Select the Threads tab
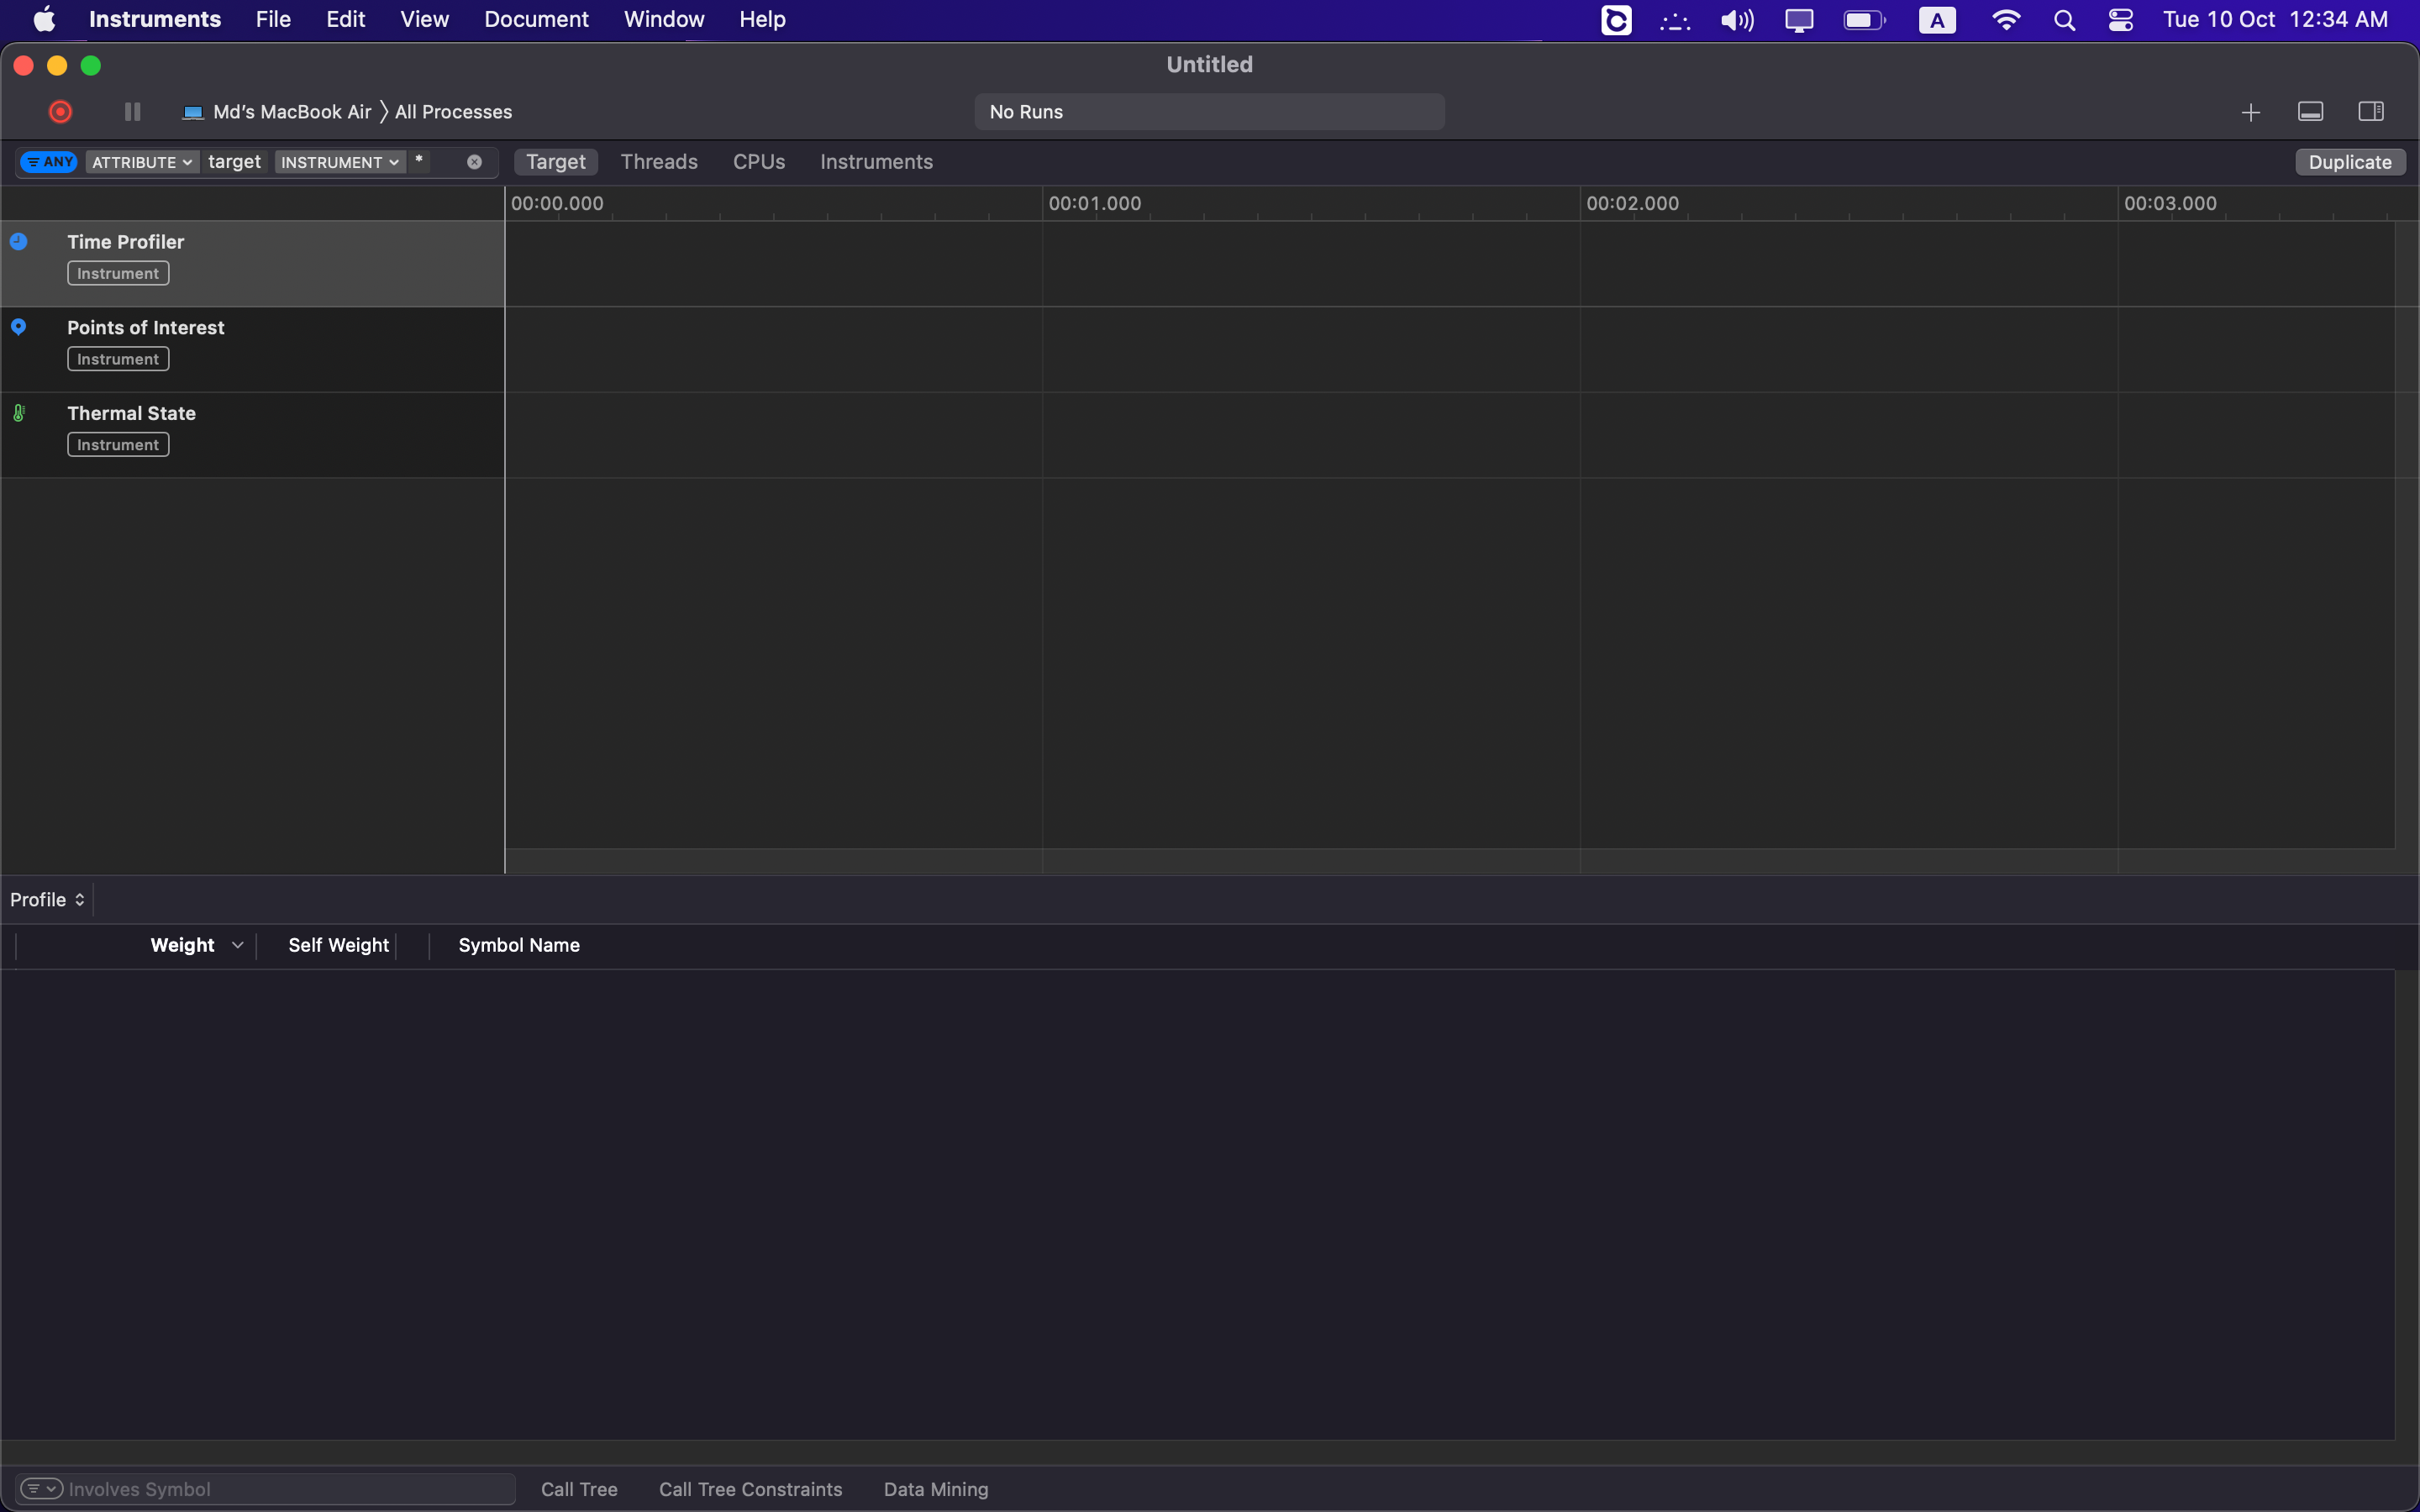Image resolution: width=2420 pixels, height=1512 pixels. [x=659, y=162]
